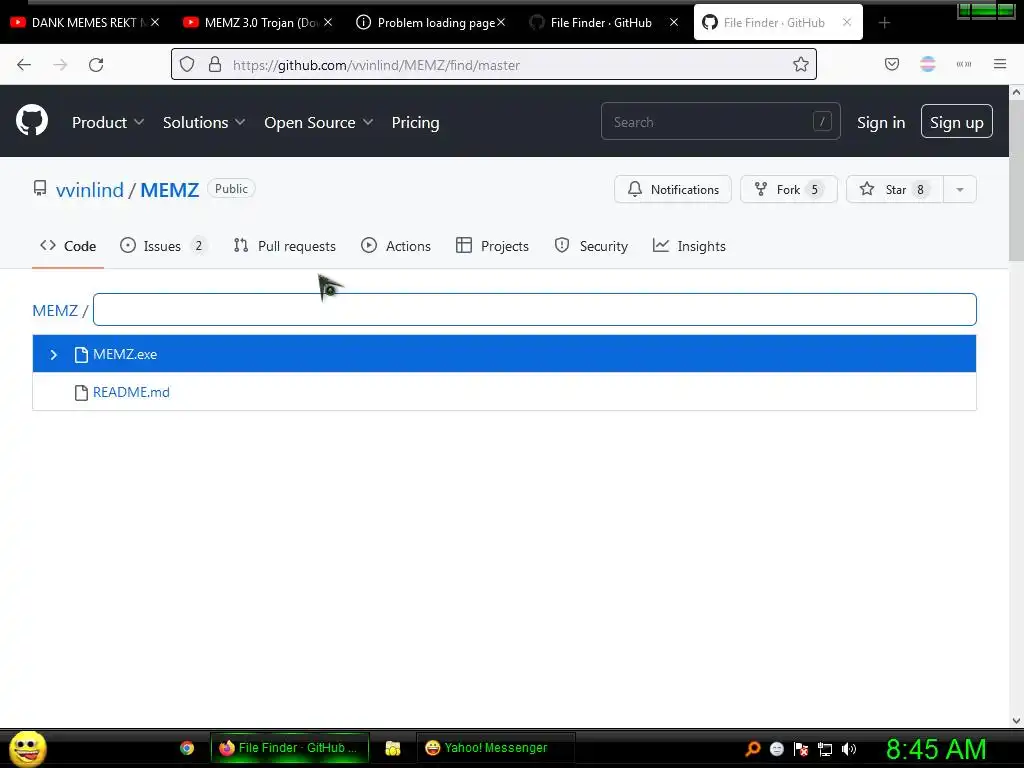Open the Pull requests tab
1024x768 pixels.
pyautogui.click(x=285, y=246)
